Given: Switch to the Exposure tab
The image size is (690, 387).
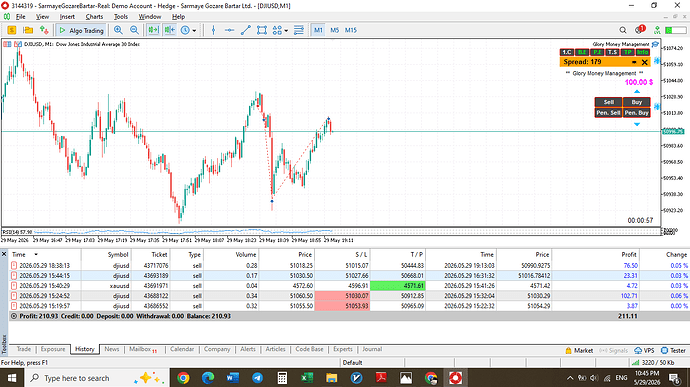Looking at the screenshot, I should coord(53,349).
